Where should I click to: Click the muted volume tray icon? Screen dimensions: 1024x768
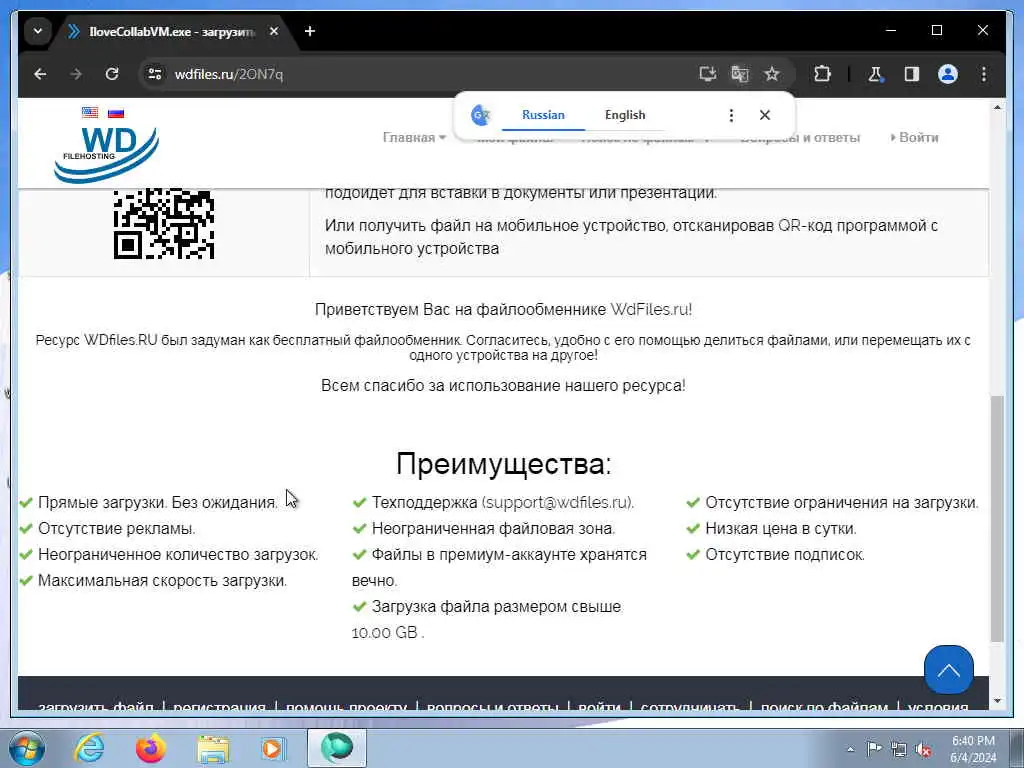923,750
